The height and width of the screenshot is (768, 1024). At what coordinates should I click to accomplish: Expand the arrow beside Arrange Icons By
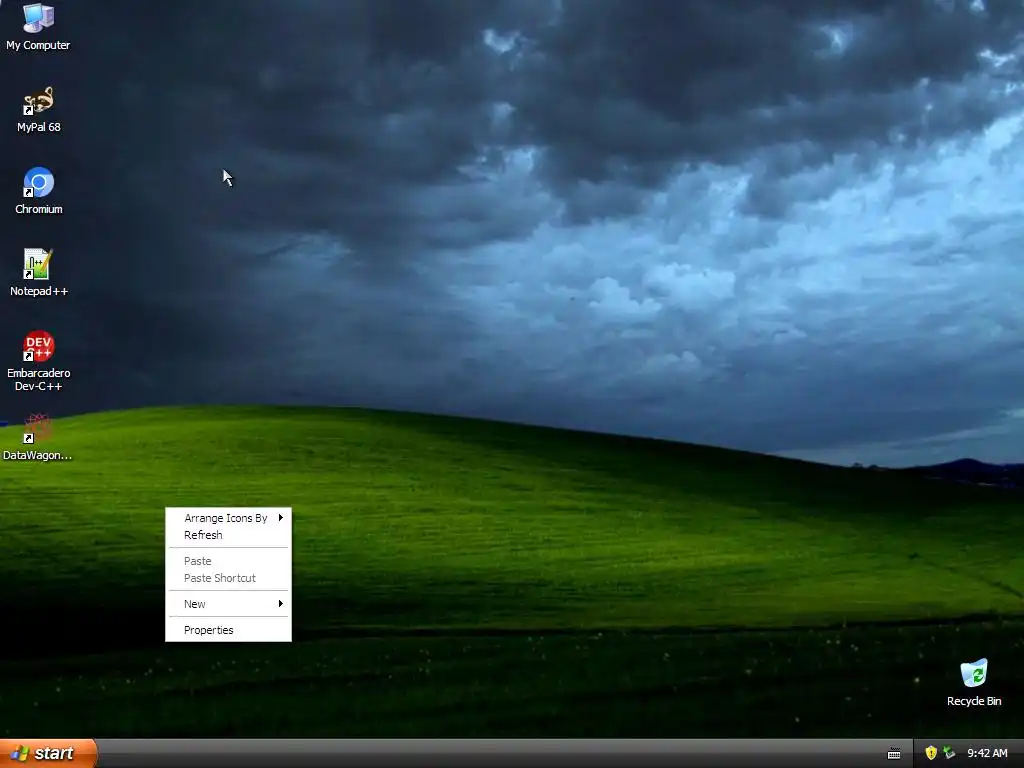pyautogui.click(x=281, y=517)
